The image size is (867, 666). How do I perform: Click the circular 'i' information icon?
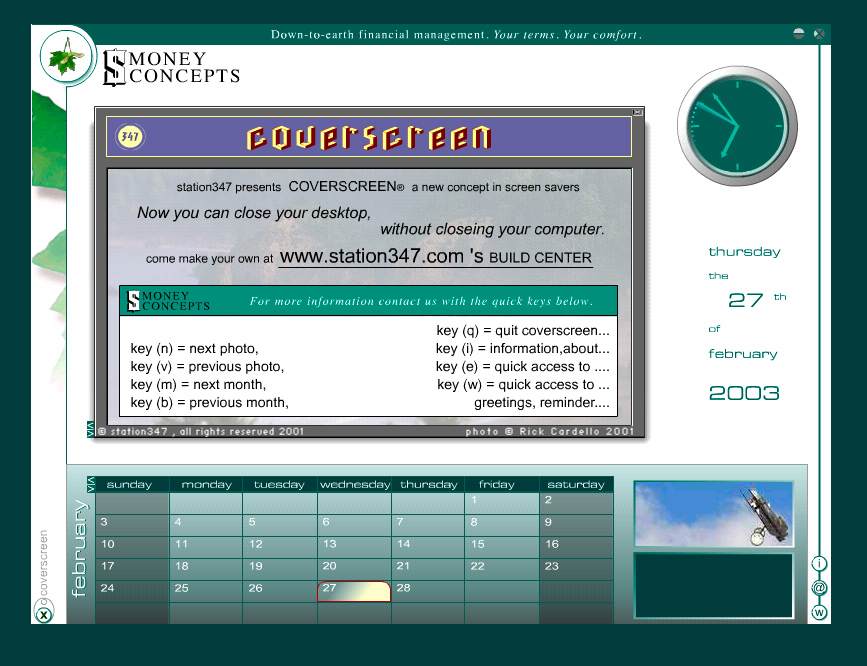[x=819, y=563]
